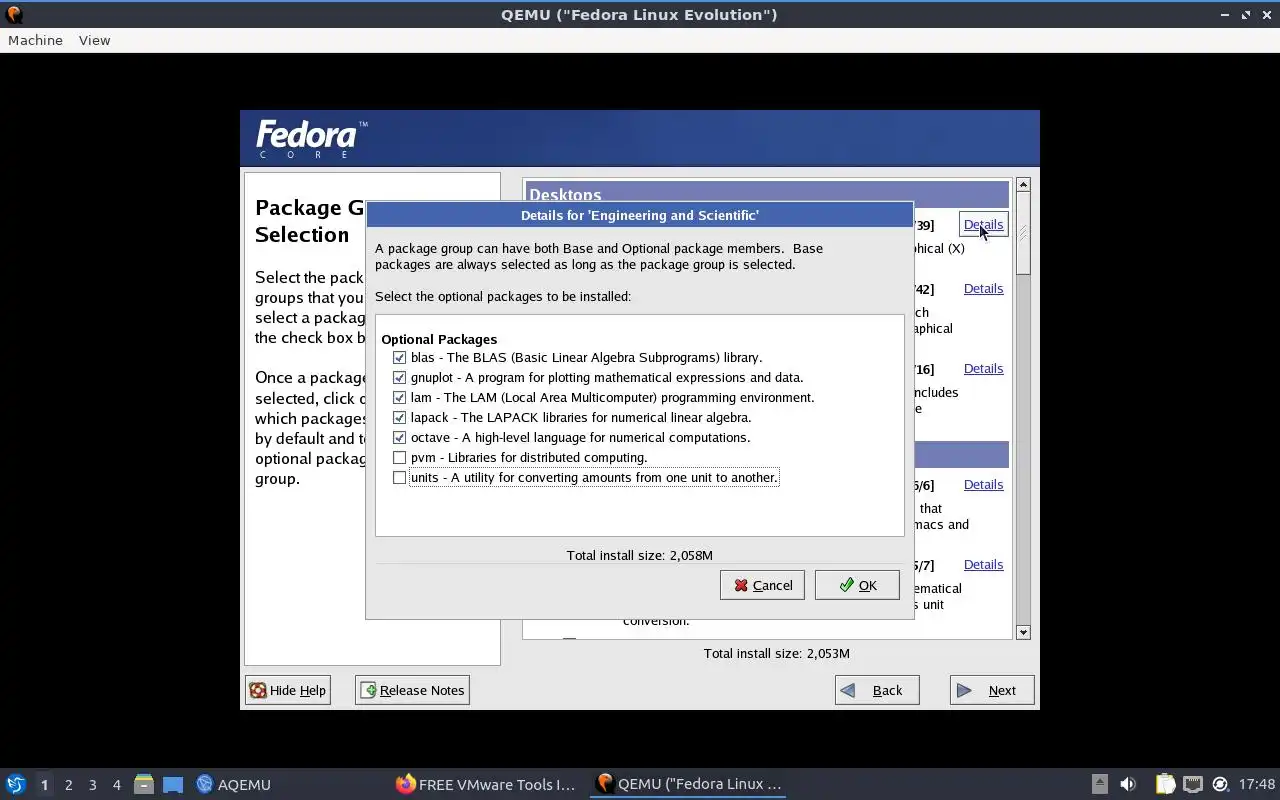The height and width of the screenshot is (800, 1280).
Task: Click the Fedora Core logo
Action: click(312, 140)
